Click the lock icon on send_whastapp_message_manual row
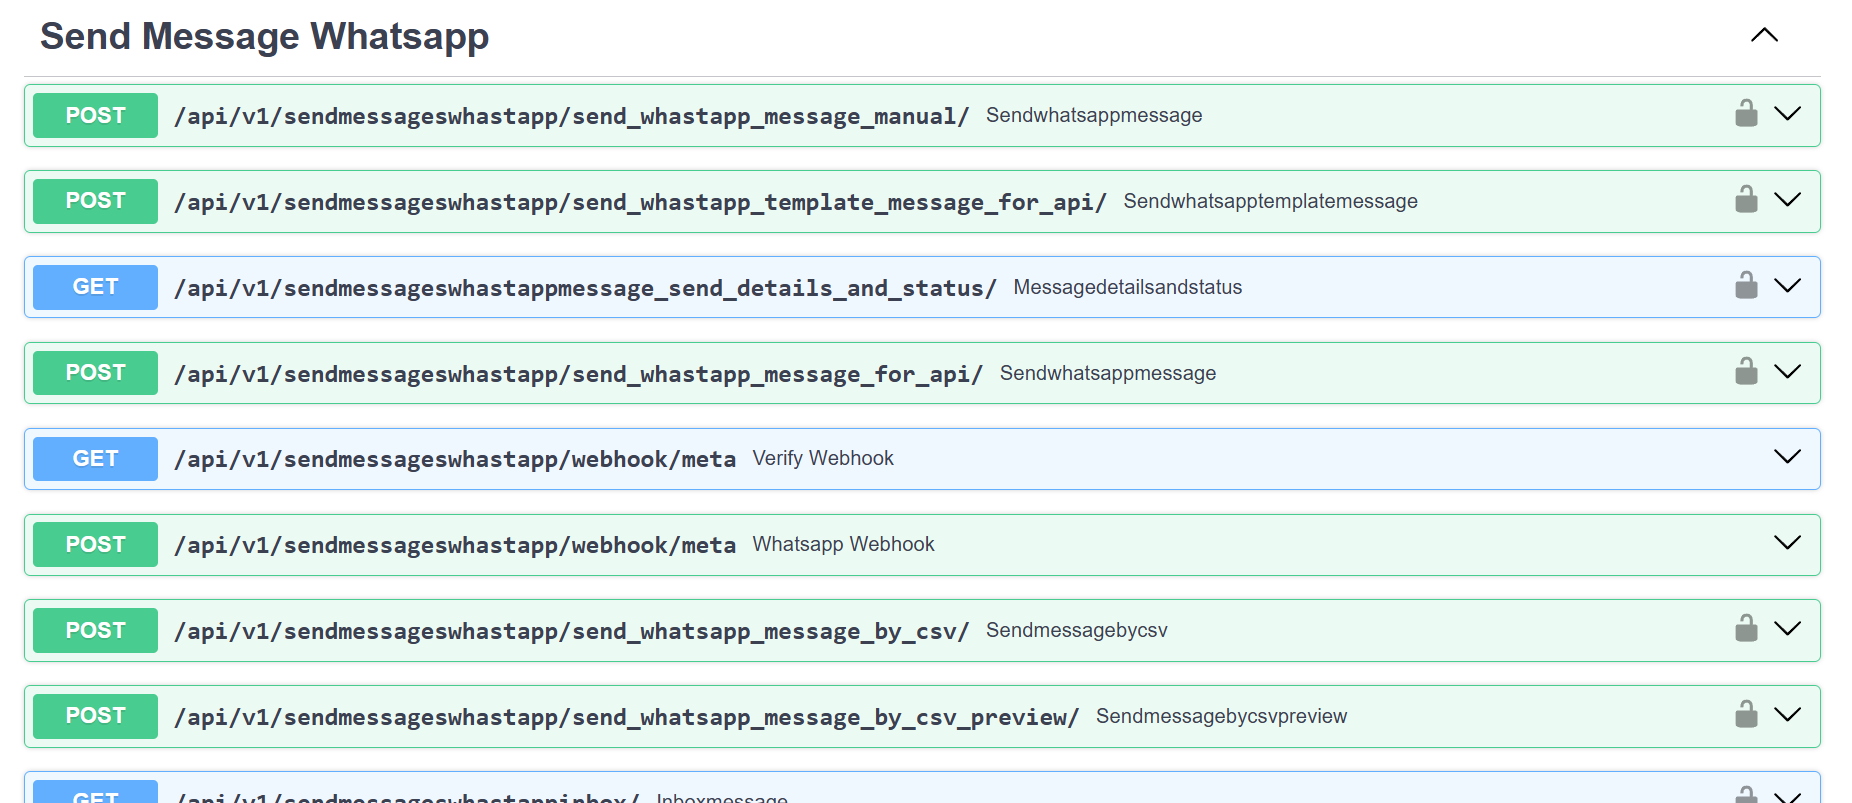 (1746, 114)
